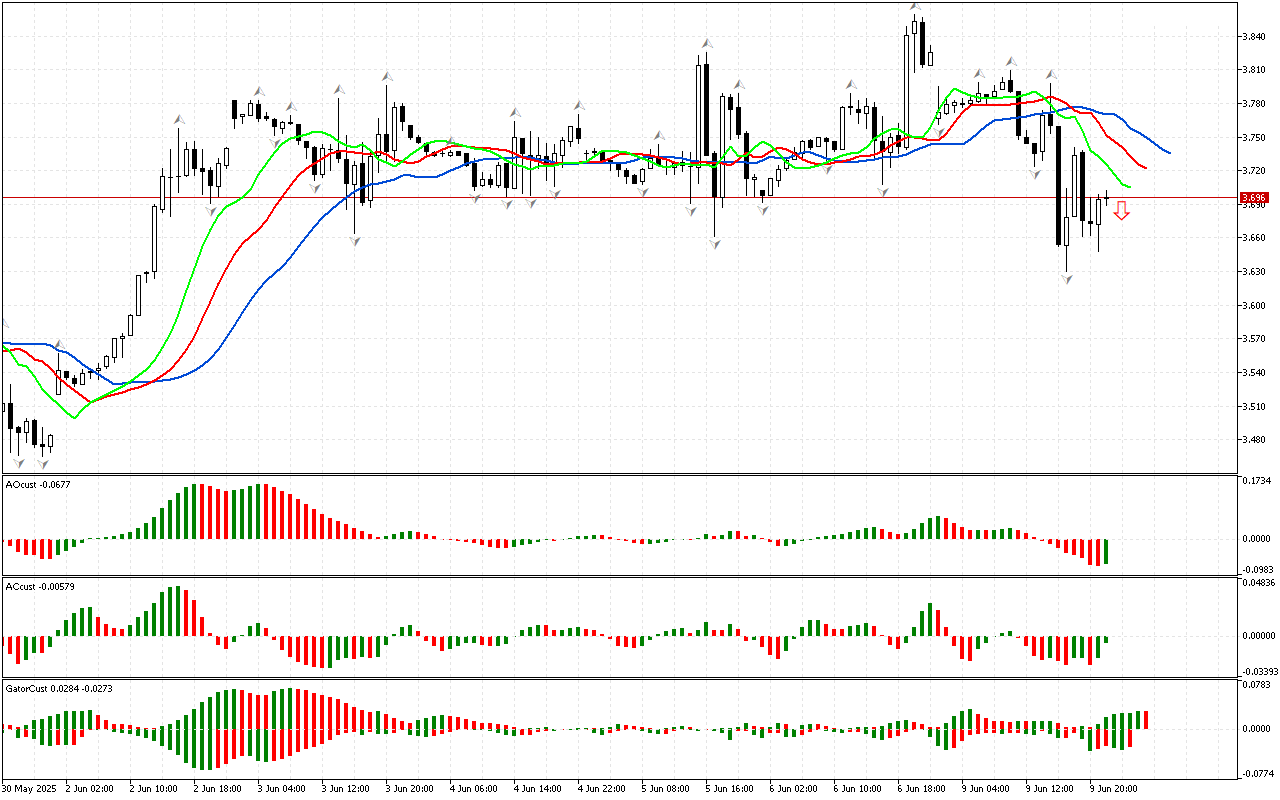Select the fractal up arrow above 2 Jun 10:00 candle
The height and width of the screenshot is (800, 1280).
(179, 119)
